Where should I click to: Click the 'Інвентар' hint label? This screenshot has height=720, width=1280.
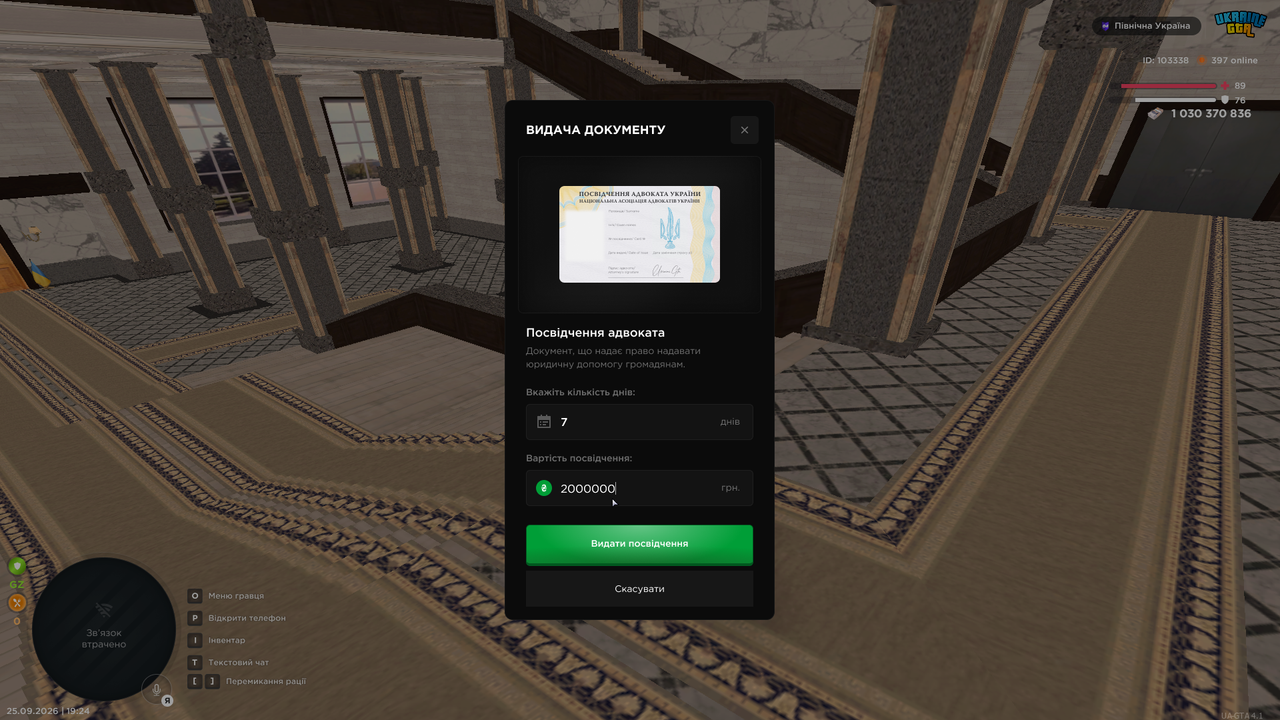click(x=227, y=640)
